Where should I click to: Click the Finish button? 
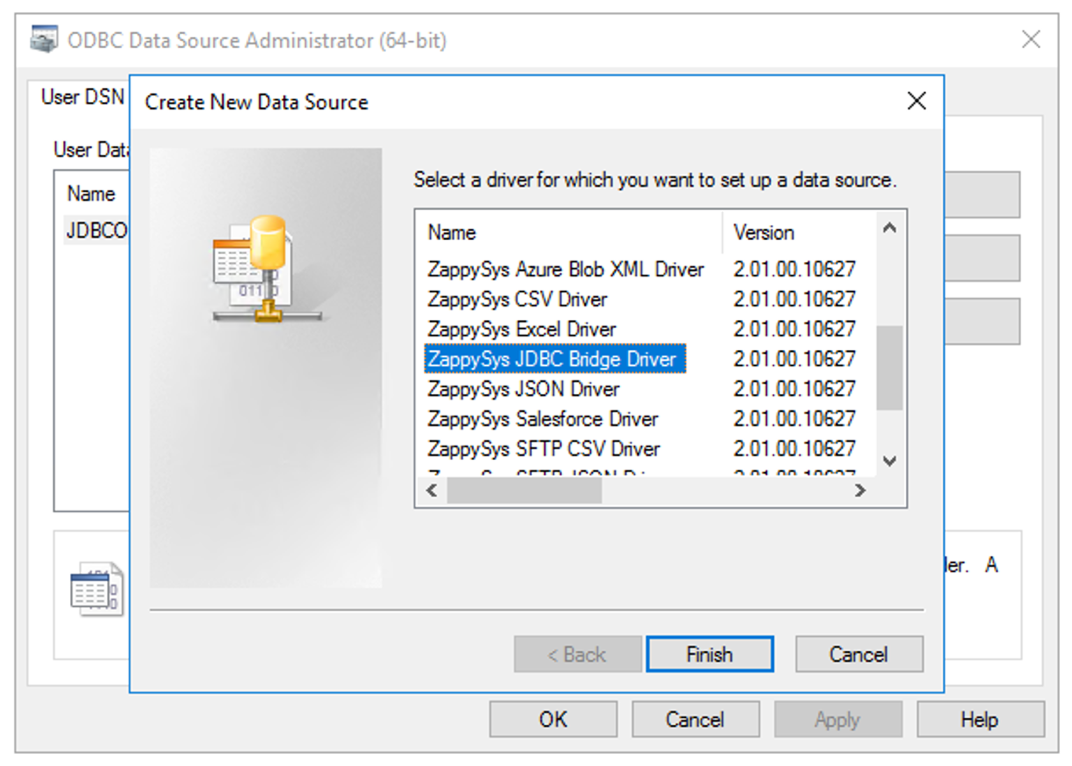709,654
